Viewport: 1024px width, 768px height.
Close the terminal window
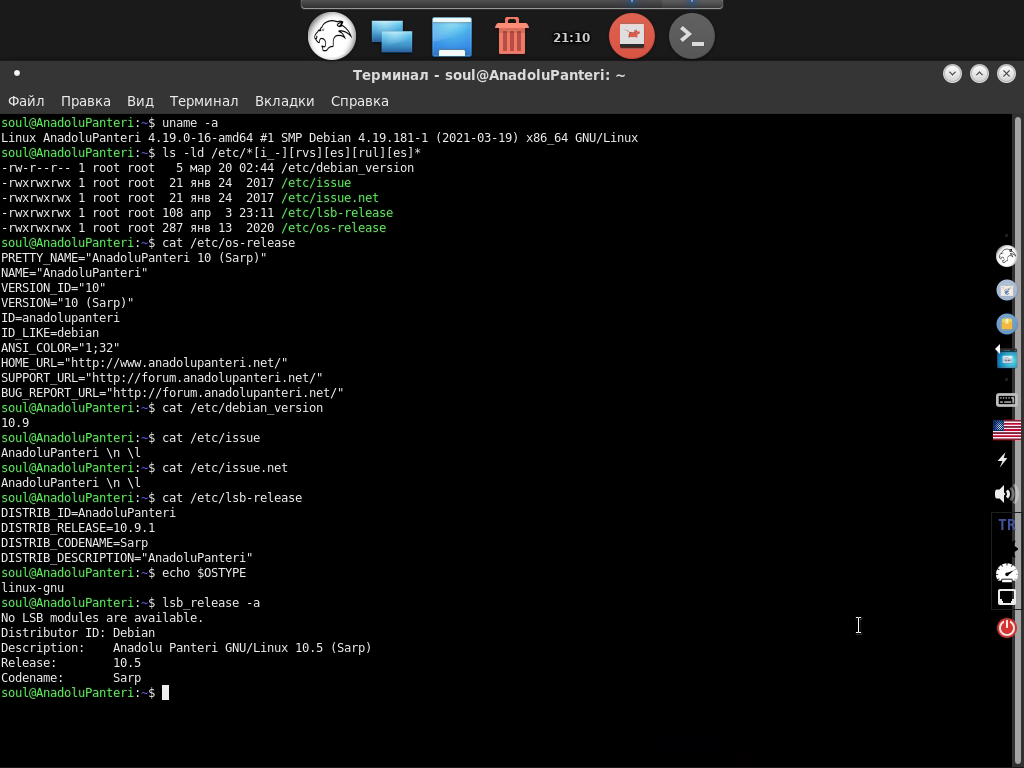(x=1006, y=74)
